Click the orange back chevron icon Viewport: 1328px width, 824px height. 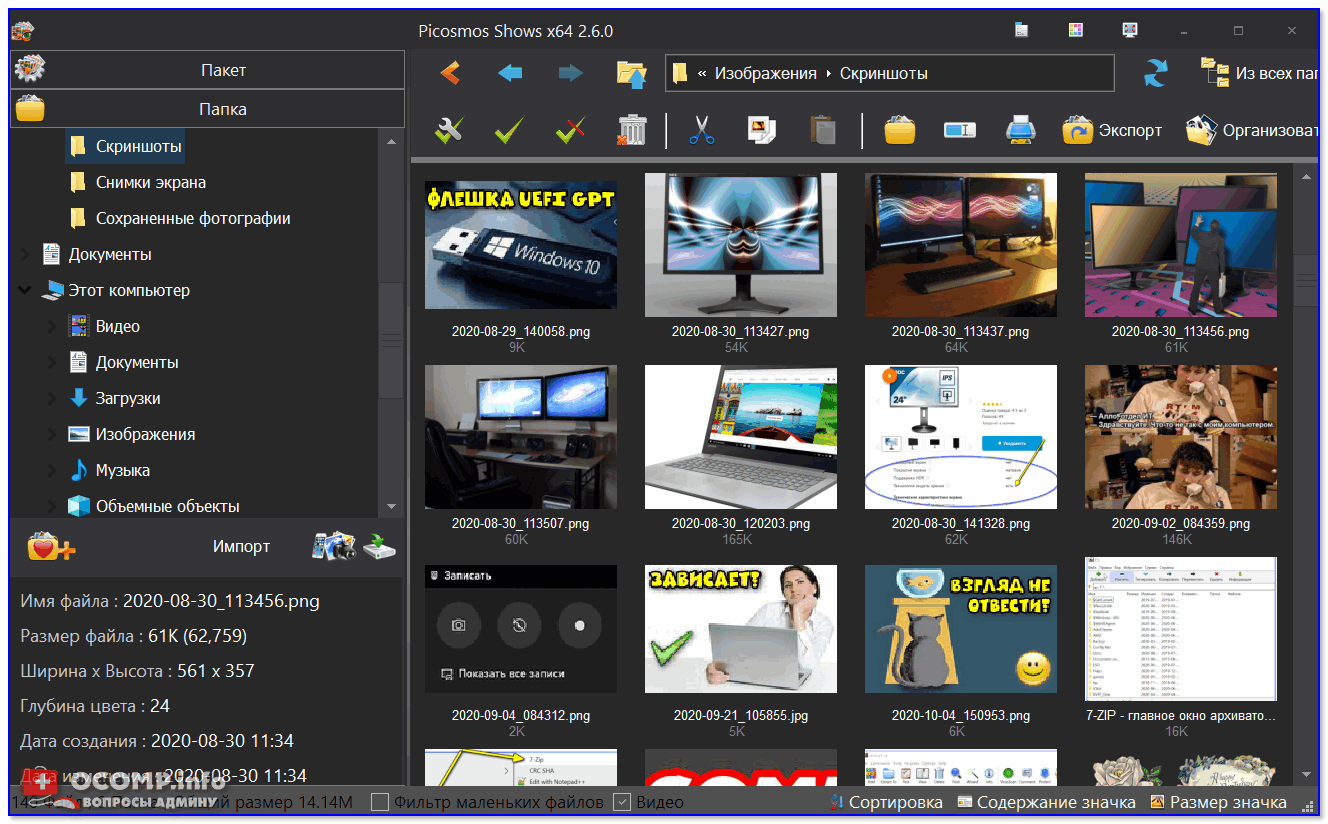[450, 72]
